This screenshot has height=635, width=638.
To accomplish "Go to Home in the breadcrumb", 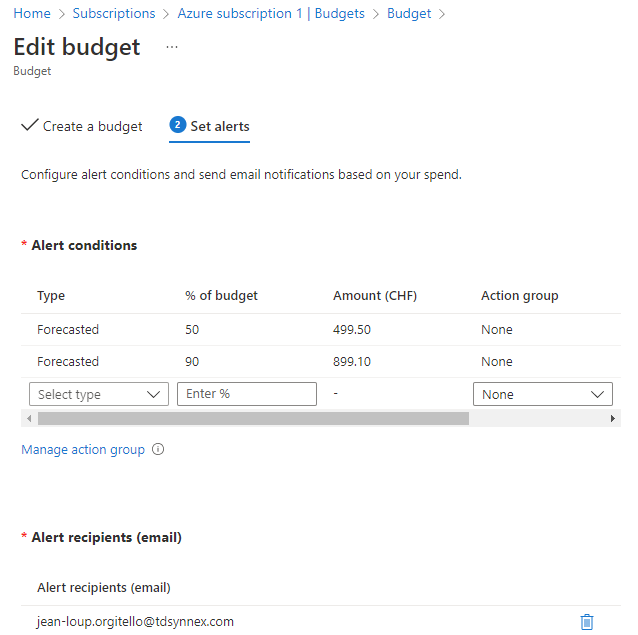I will [32, 13].
